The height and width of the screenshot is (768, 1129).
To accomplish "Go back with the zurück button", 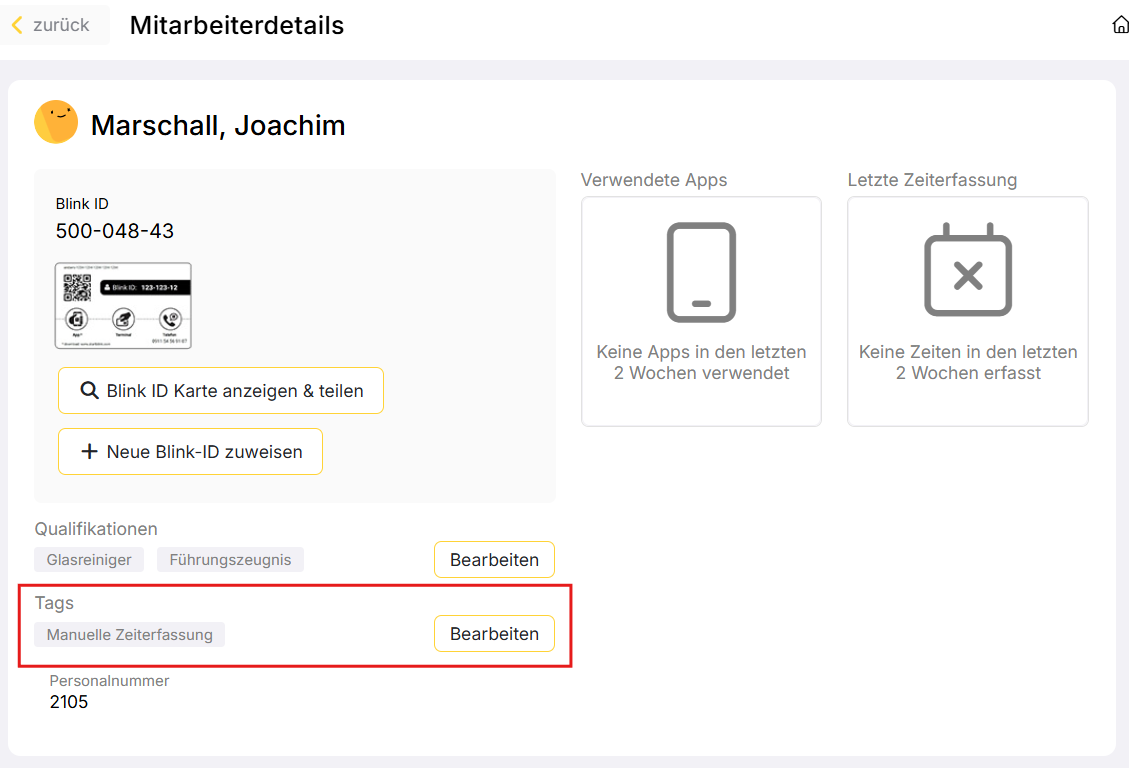I will (52, 25).
